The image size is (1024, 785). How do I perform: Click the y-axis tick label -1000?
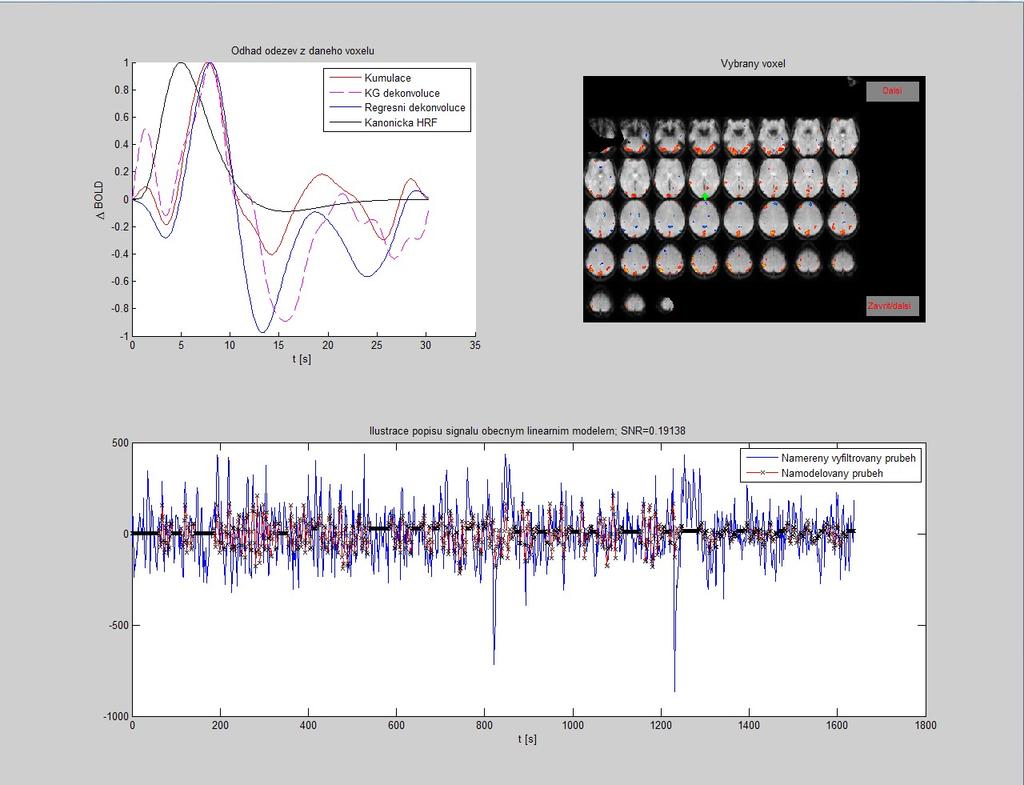pyautogui.click(x=116, y=716)
